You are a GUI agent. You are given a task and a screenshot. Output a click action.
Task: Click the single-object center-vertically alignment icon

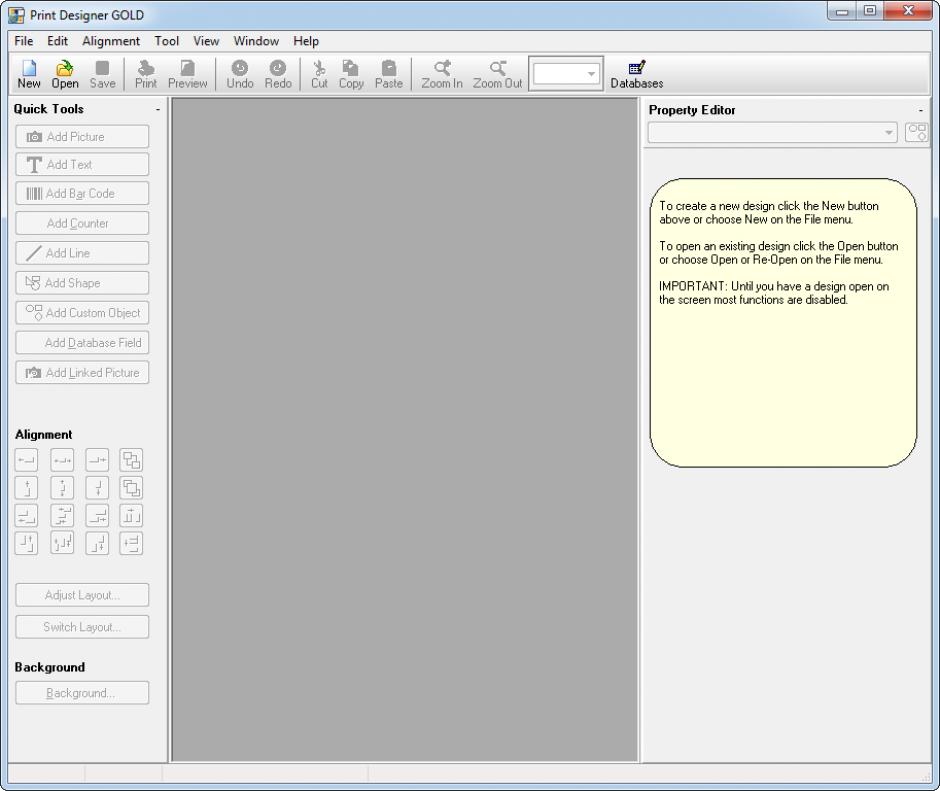click(x=62, y=488)
